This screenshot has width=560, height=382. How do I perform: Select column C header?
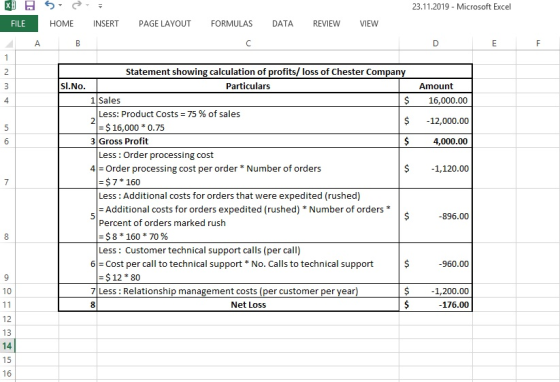pos(248,44)
